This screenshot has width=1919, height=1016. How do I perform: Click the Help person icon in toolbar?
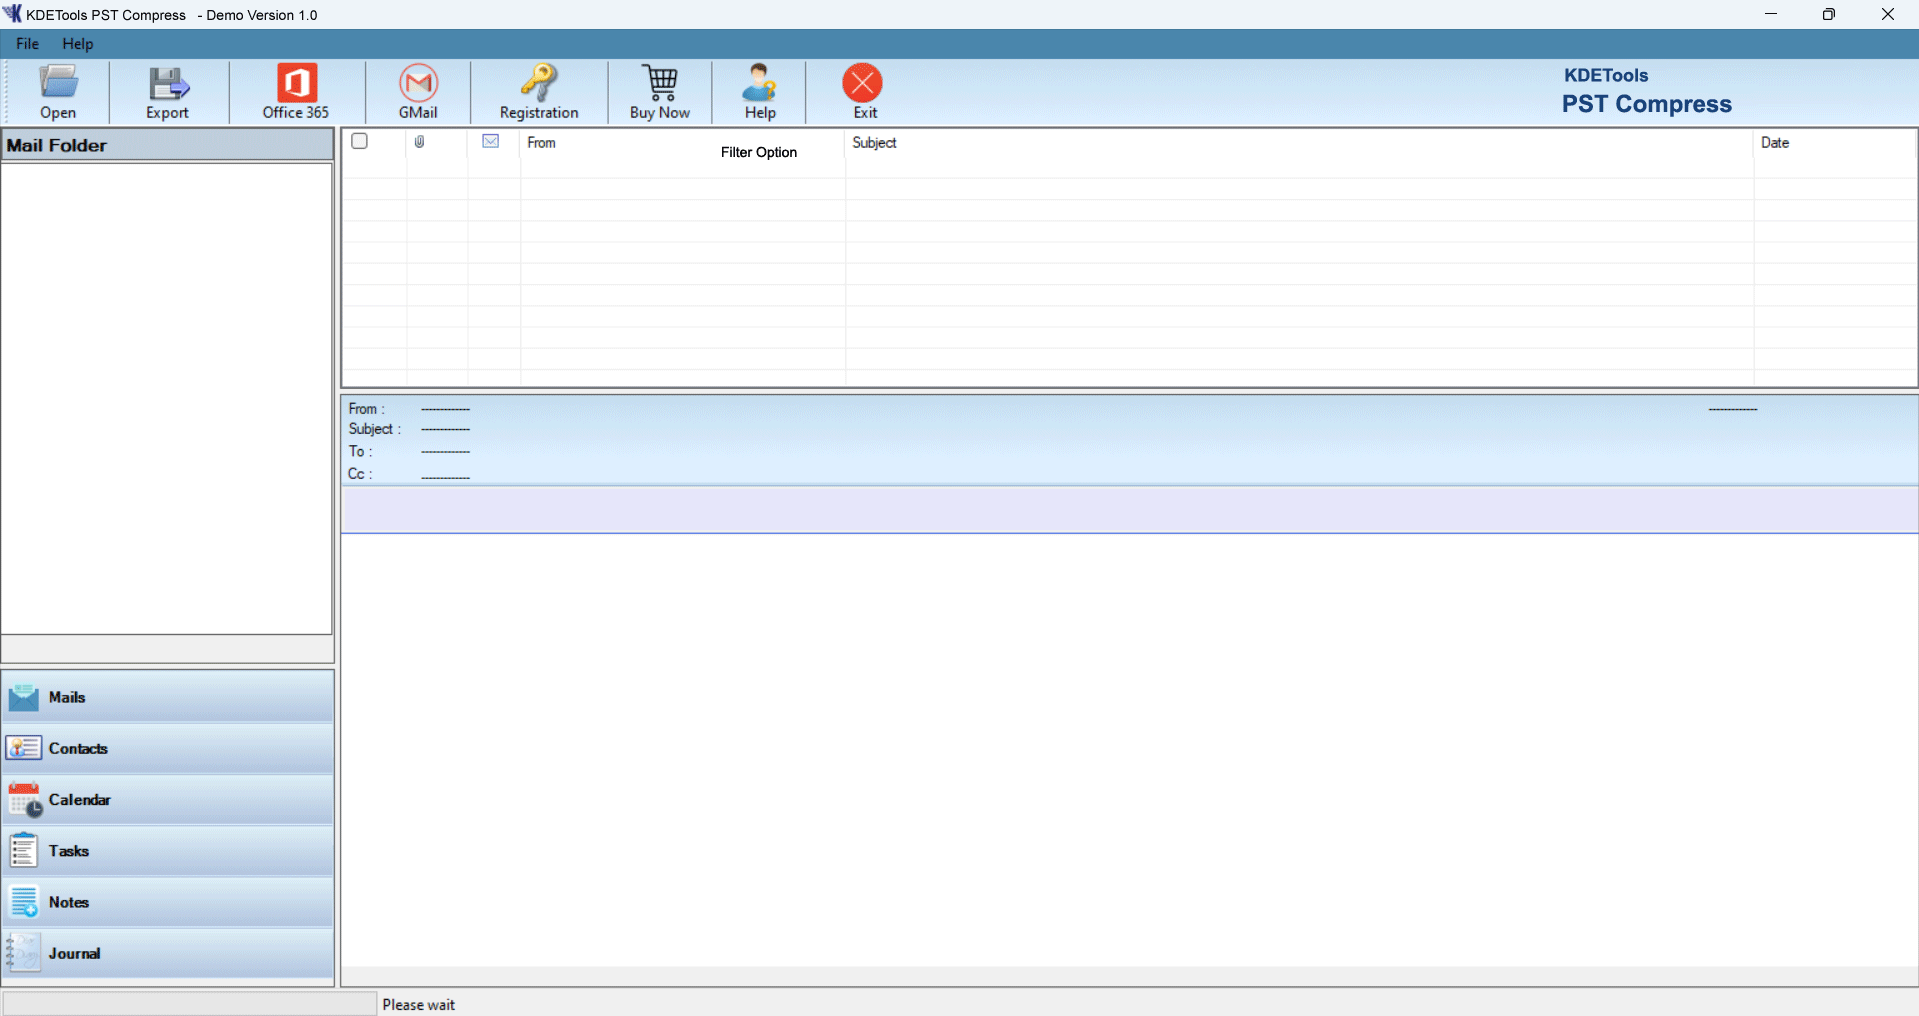[760, 84]
